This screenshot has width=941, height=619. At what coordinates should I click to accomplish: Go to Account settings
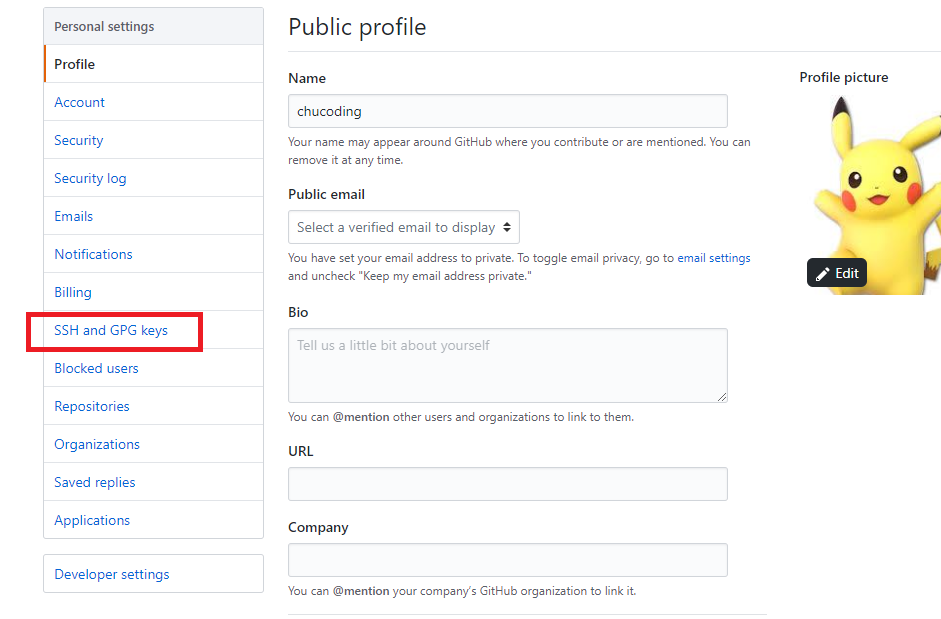(x=154, y=102)
